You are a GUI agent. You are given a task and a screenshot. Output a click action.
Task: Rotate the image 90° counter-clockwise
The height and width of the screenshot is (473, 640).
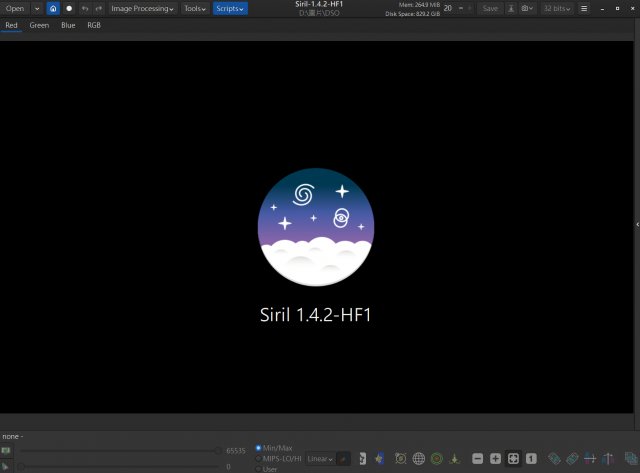coord(554,459)
